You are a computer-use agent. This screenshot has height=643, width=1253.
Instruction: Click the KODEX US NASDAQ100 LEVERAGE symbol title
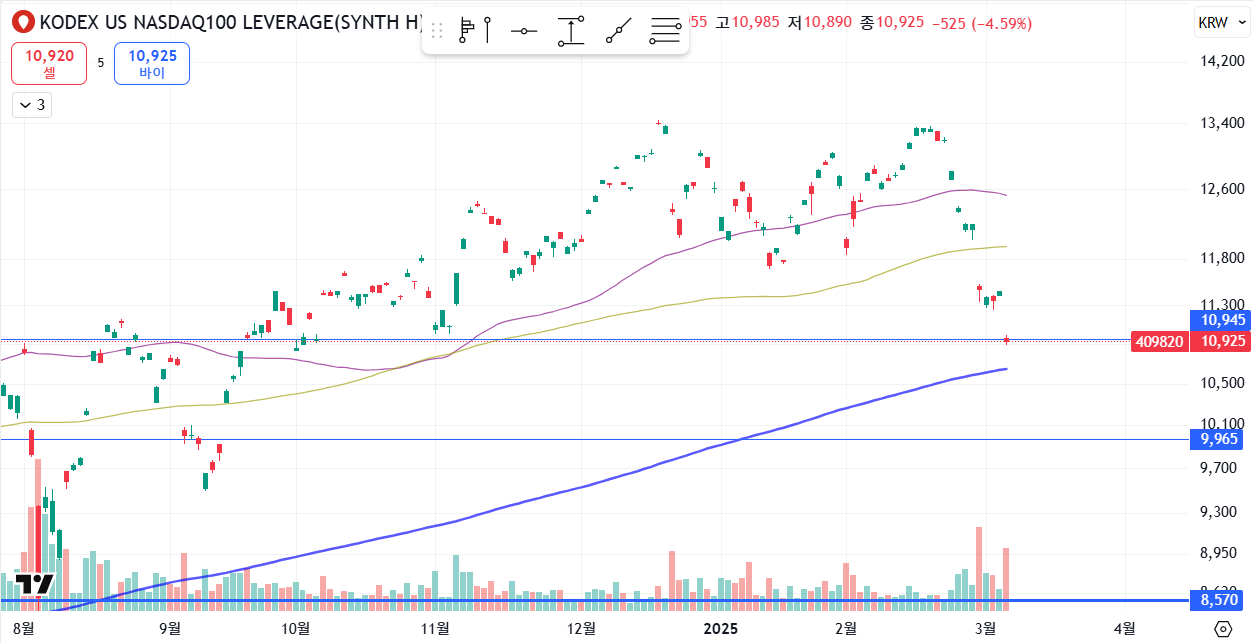231,21
